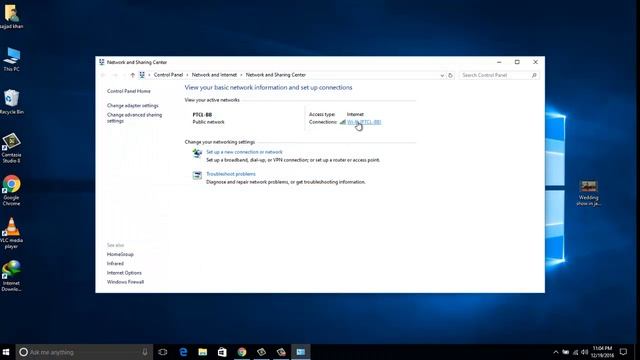Click the address bar network icon
This screenshot has width=640, height=360.
pyautogui.click(x=142, y=75)
